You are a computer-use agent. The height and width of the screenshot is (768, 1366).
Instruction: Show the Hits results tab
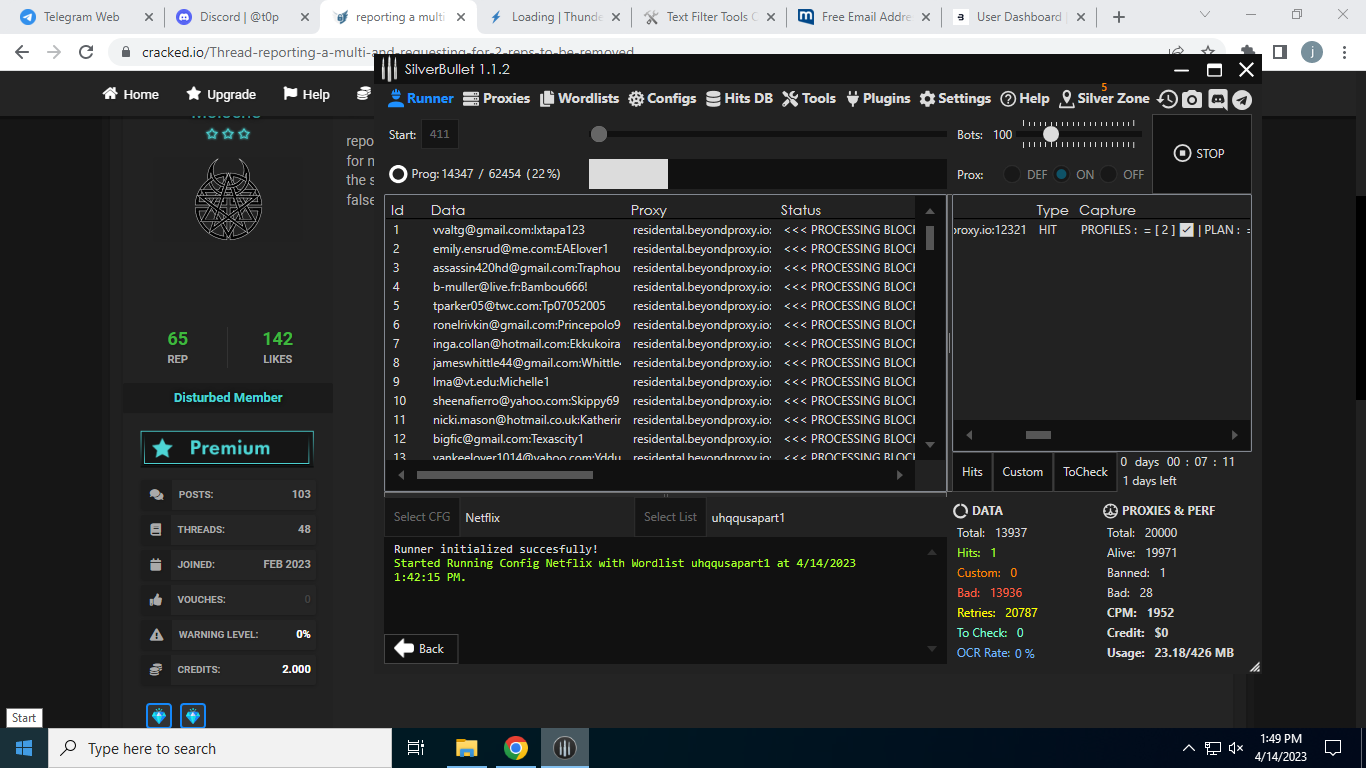coord(972,472)
